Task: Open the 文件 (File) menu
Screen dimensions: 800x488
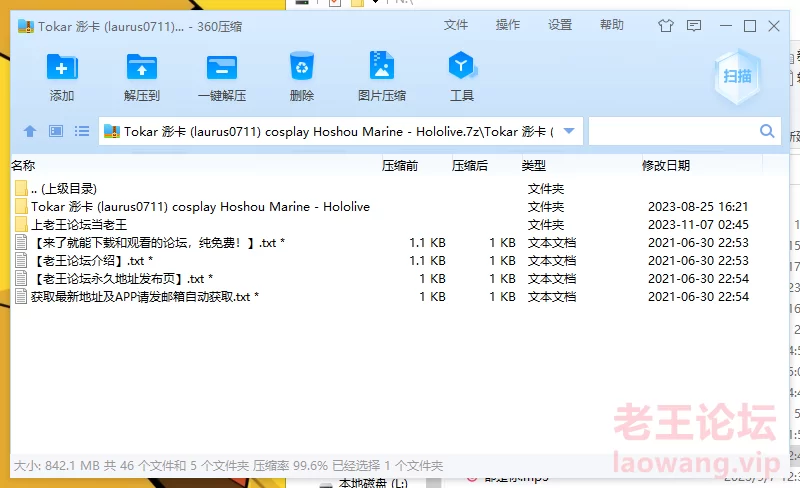Action: coord(456,25)
